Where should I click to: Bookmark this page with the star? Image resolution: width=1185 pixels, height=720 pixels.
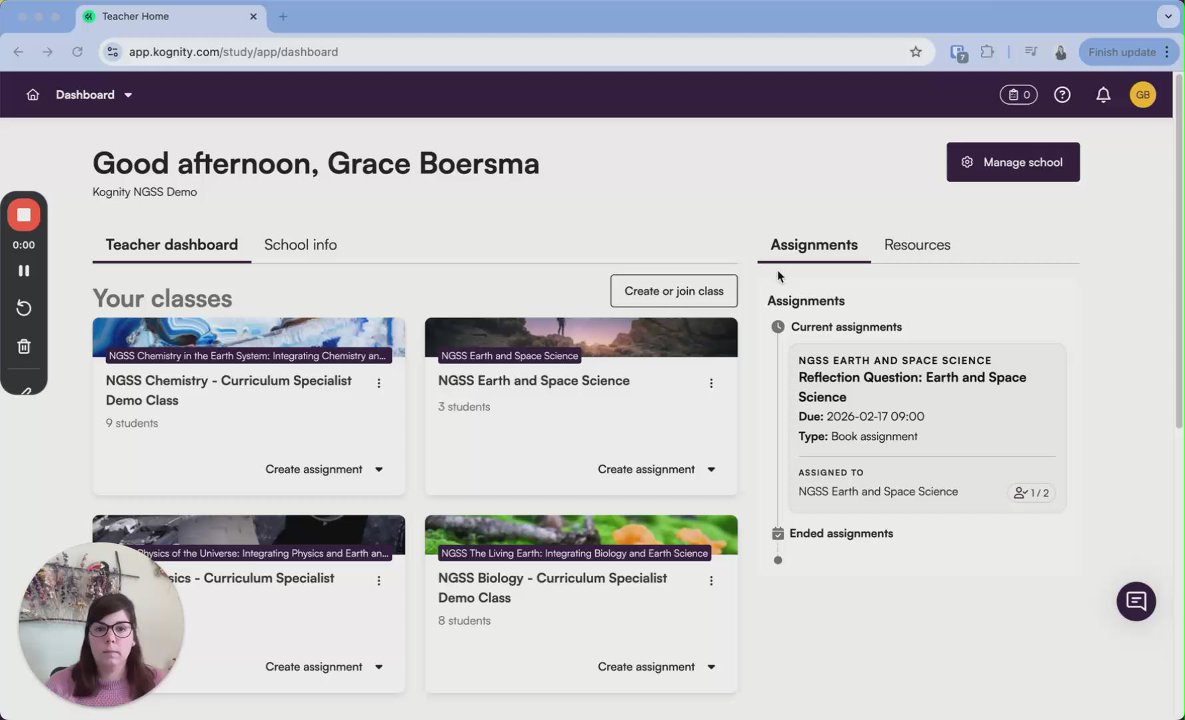pos(915,51)
